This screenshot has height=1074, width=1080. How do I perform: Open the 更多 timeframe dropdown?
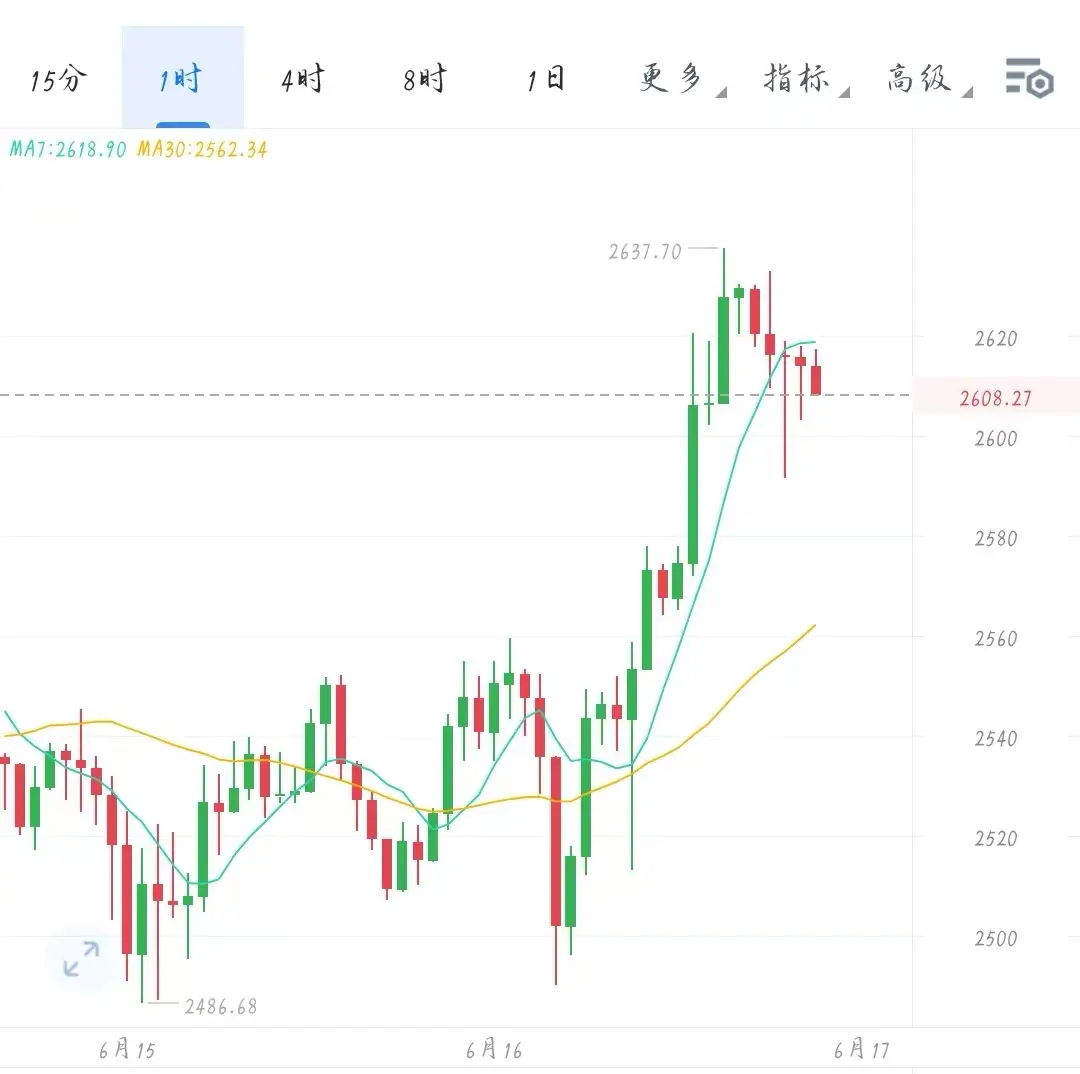[682, 79]
